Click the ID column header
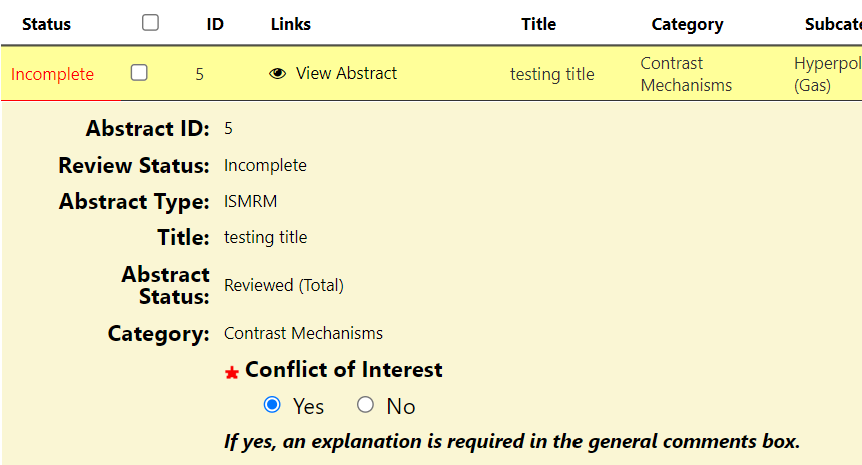 [x=215, y=24]
